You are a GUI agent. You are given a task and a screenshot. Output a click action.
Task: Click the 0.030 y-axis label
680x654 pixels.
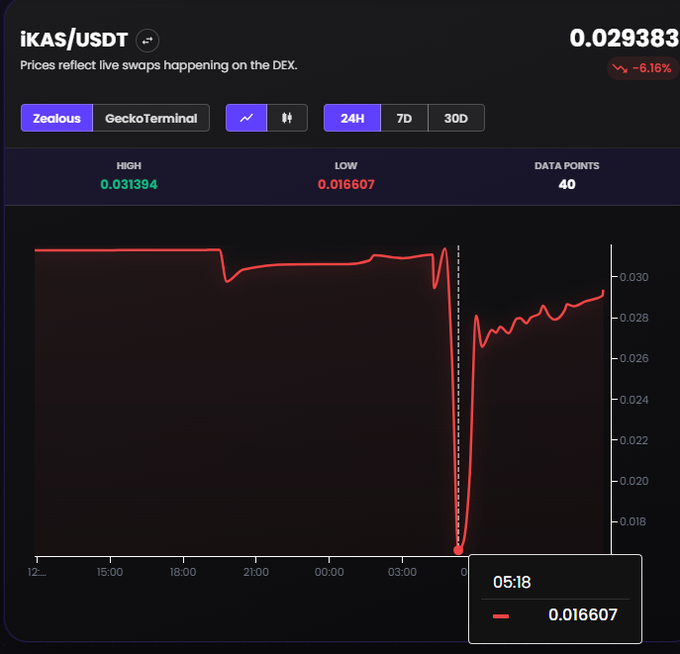(x=634, y=277)
